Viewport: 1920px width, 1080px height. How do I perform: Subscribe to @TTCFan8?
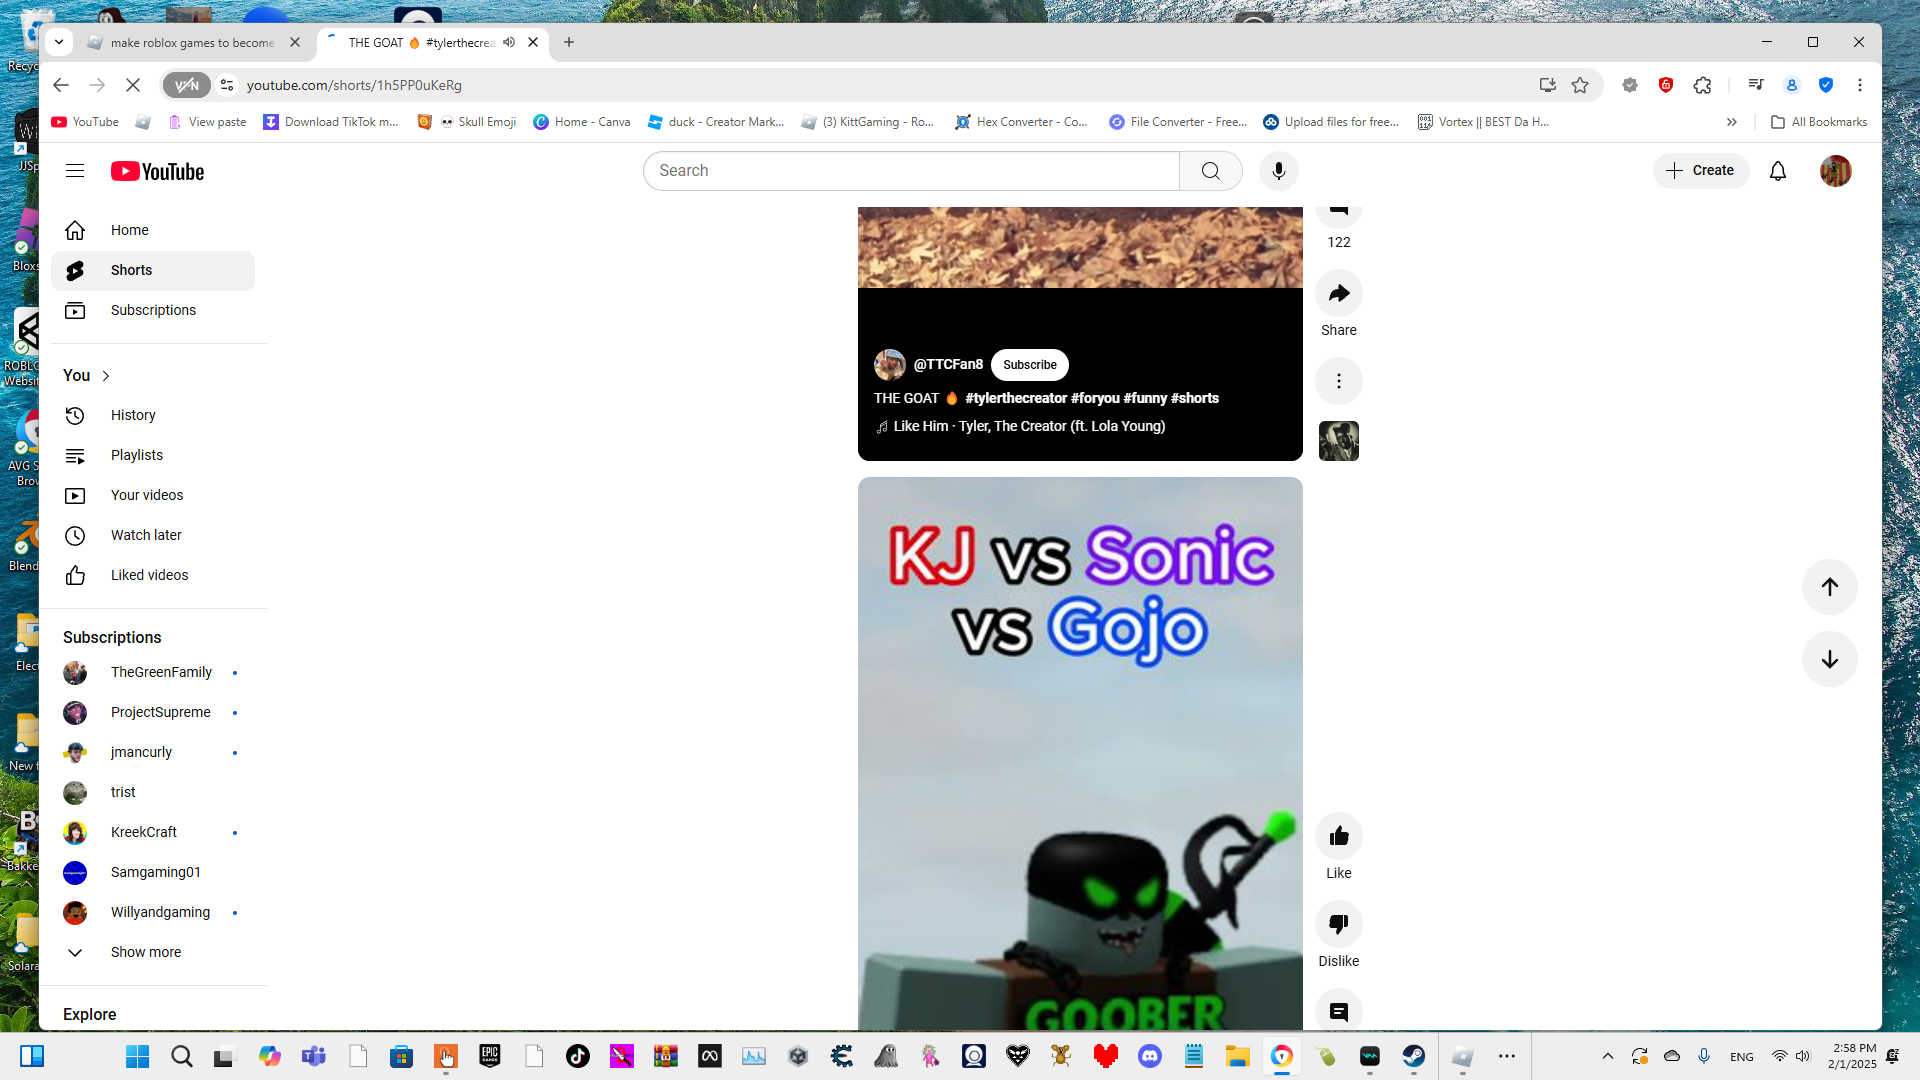[1029, 365]
